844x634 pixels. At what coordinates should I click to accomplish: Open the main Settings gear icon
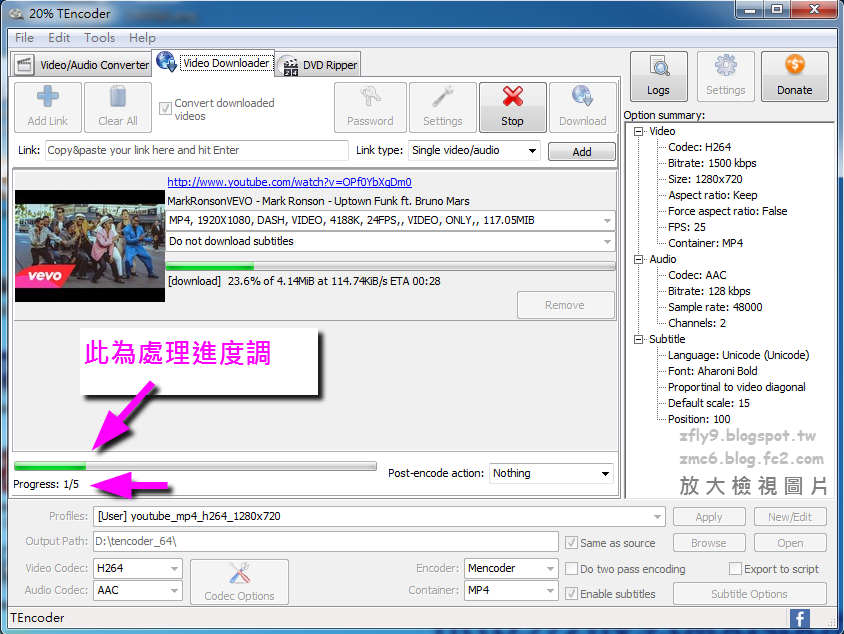pos(726,76)
